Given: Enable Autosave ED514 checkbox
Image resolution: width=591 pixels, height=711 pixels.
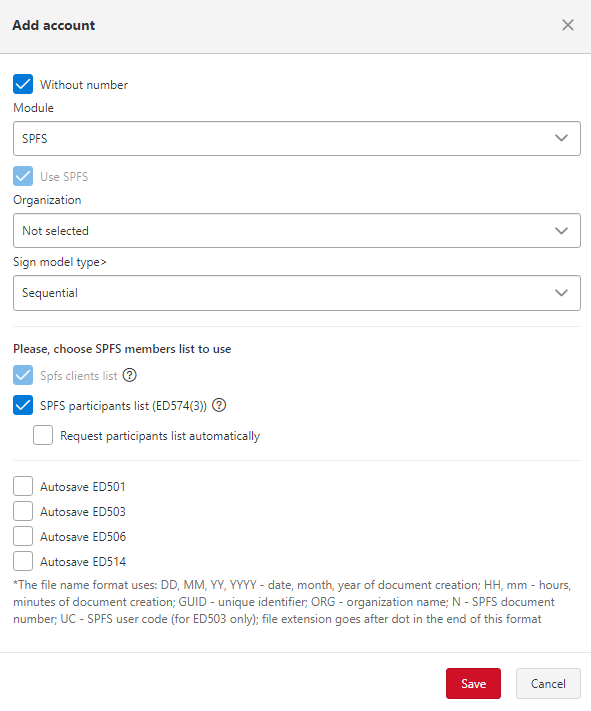Looking at the screenshot, I should click(x=23, y=561).
